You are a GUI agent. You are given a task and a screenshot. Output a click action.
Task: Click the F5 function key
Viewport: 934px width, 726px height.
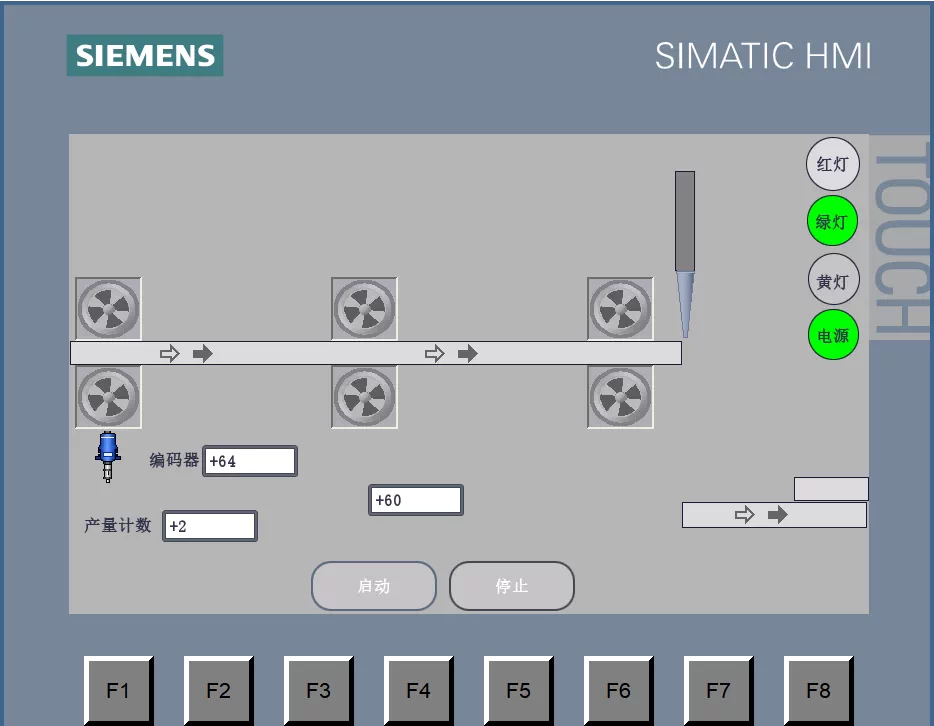[519, 690]
